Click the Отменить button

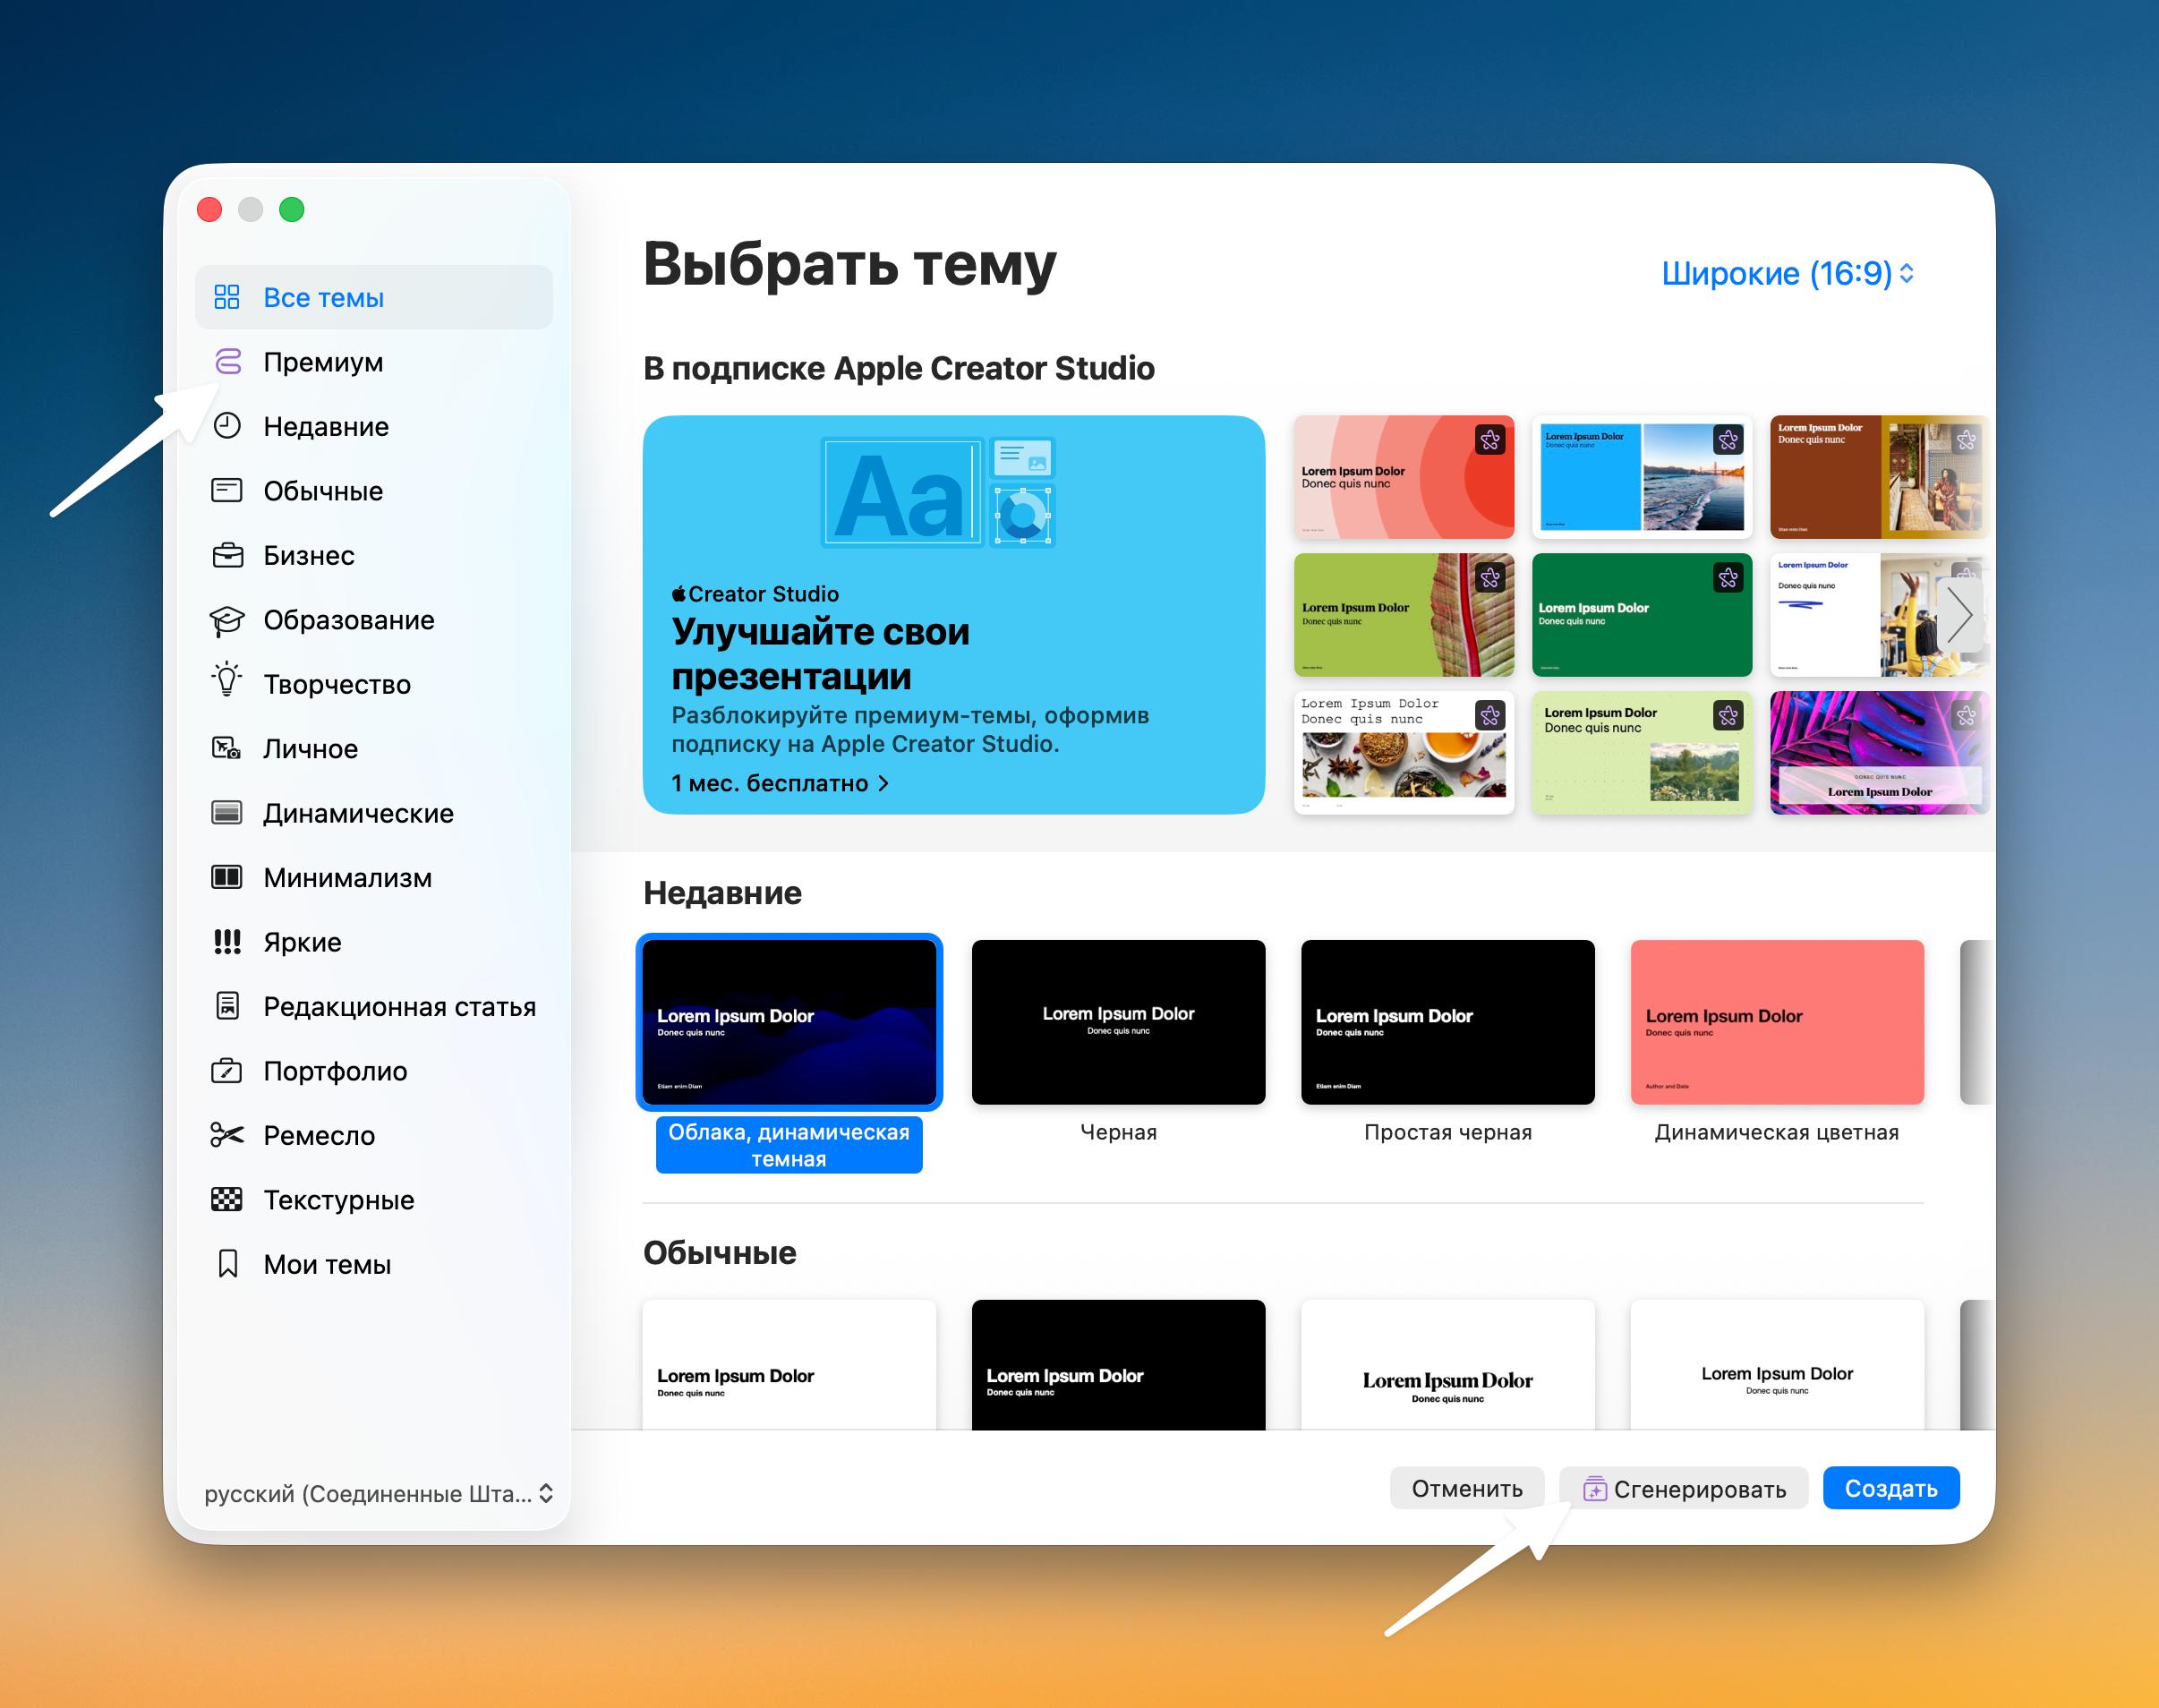(x=1467, y=1489)
